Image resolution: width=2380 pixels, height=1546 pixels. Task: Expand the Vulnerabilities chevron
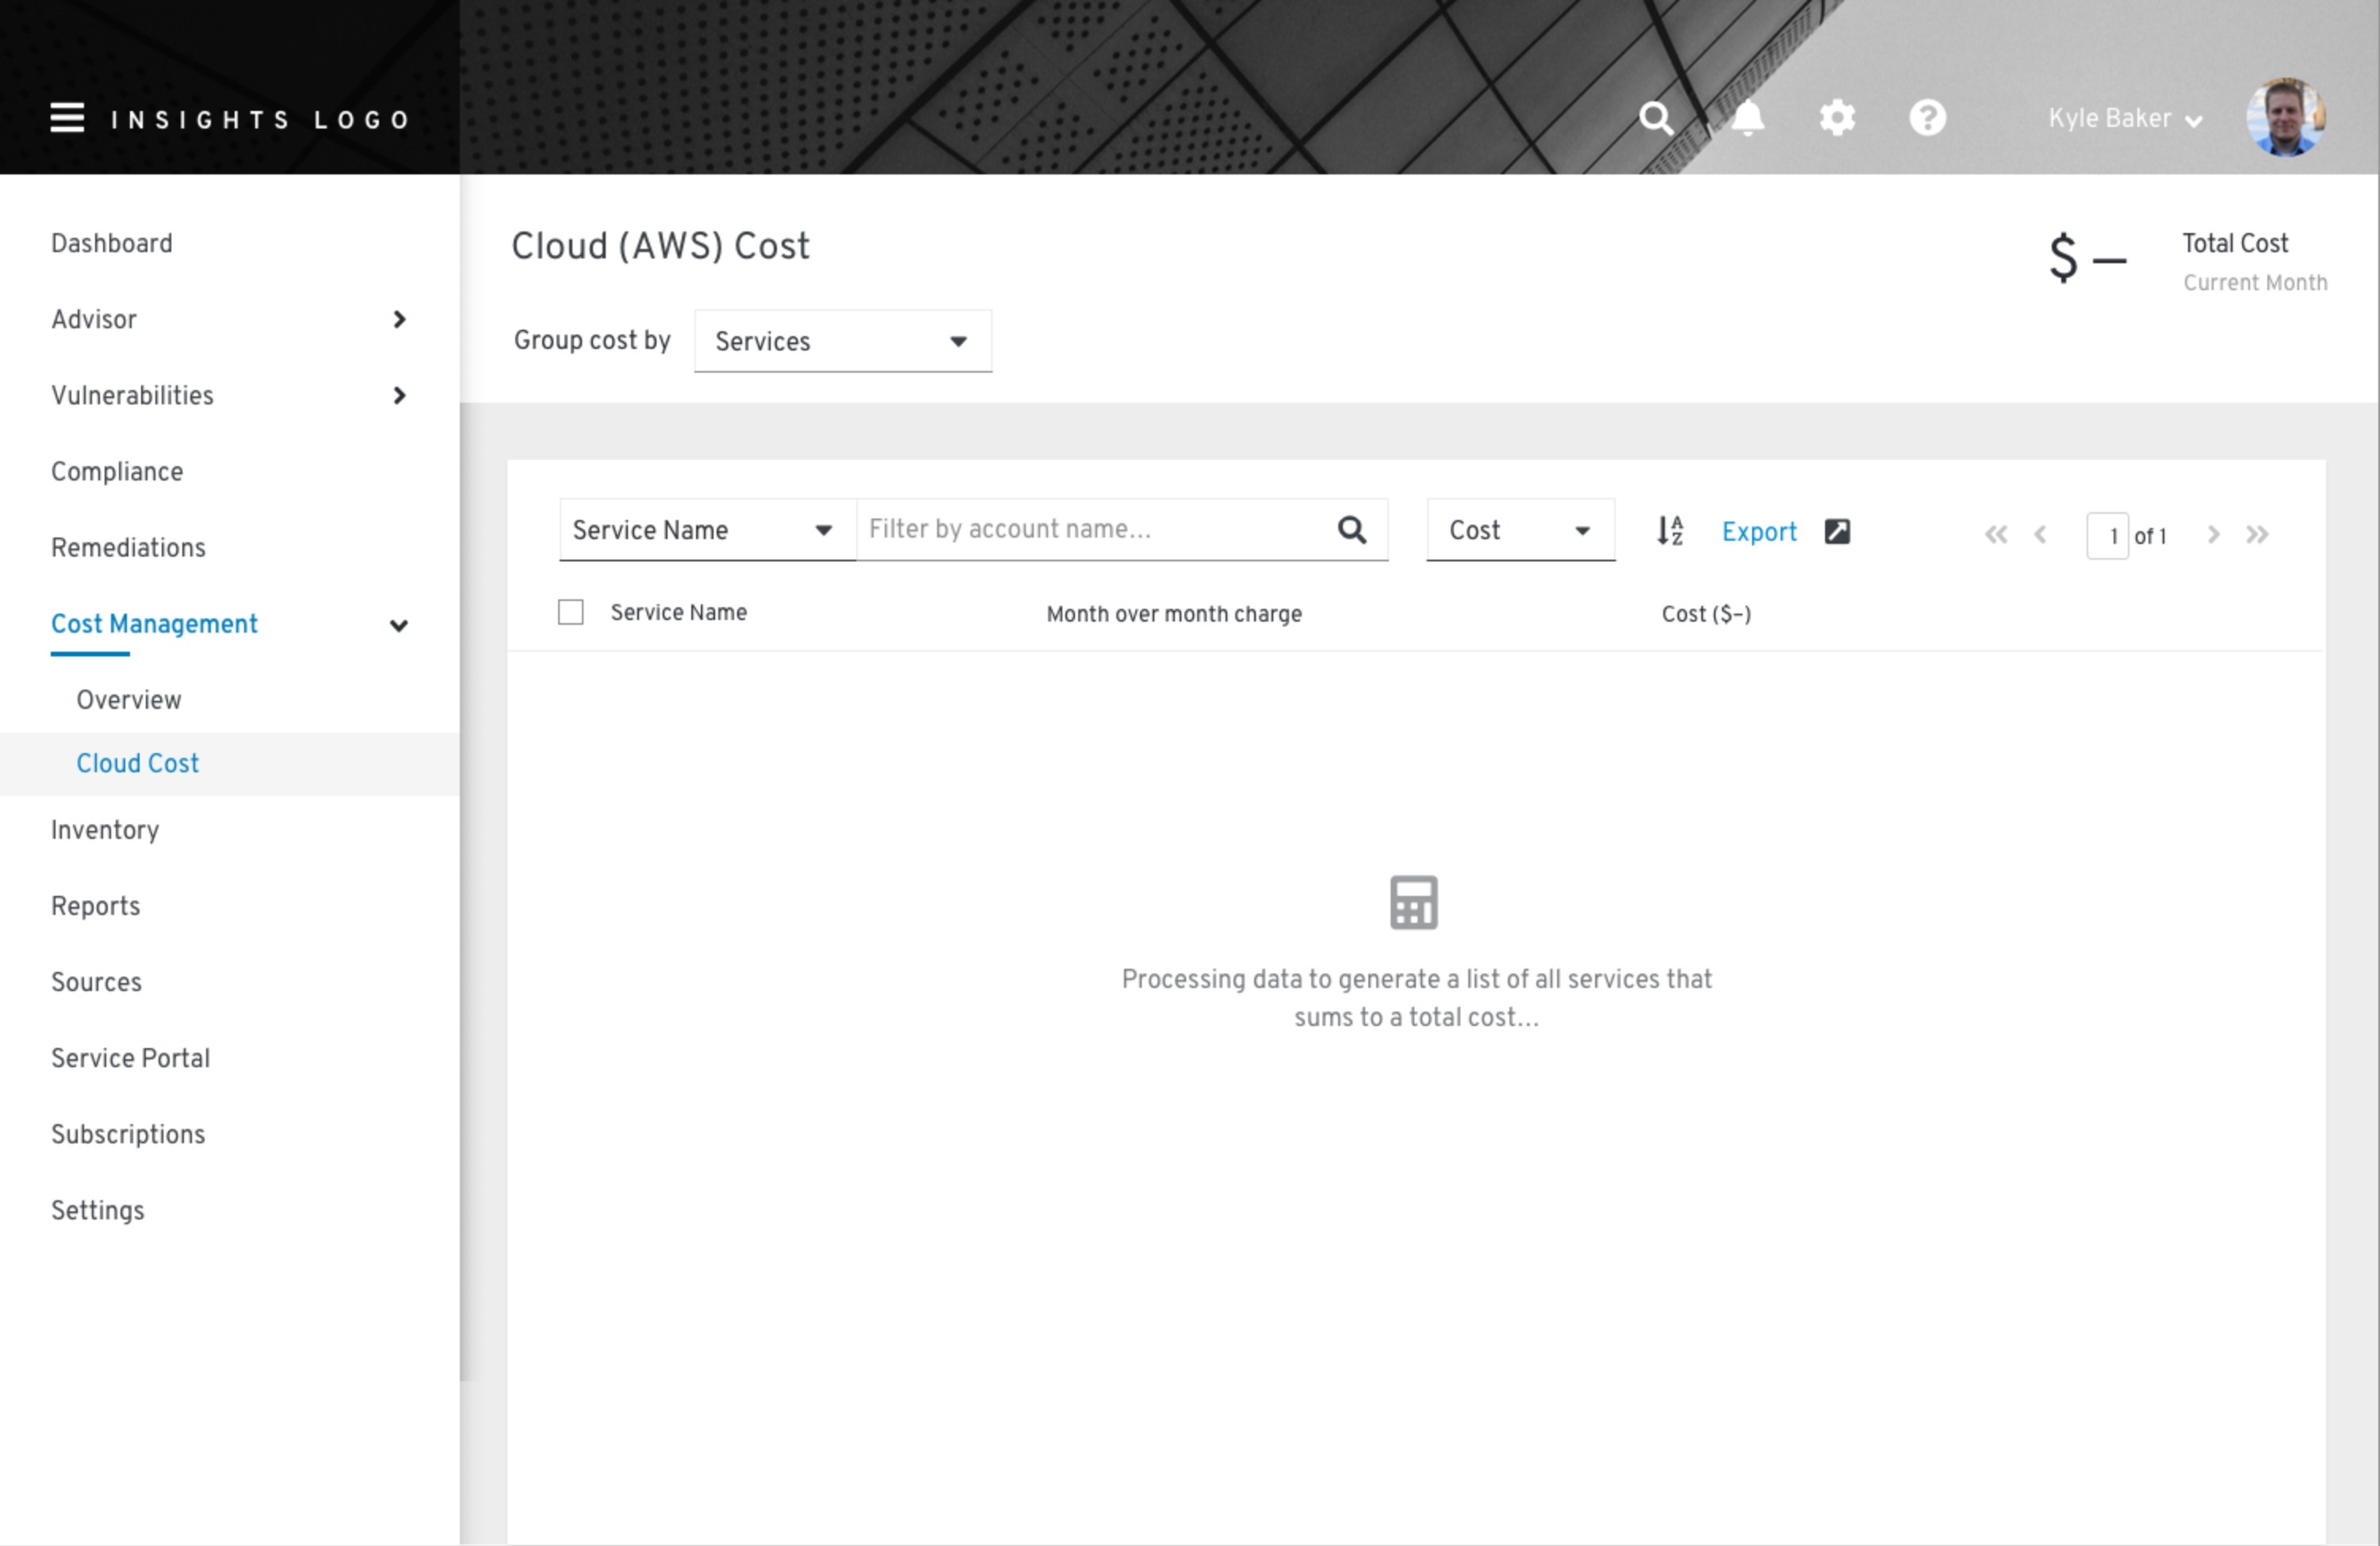coord(399,395)
